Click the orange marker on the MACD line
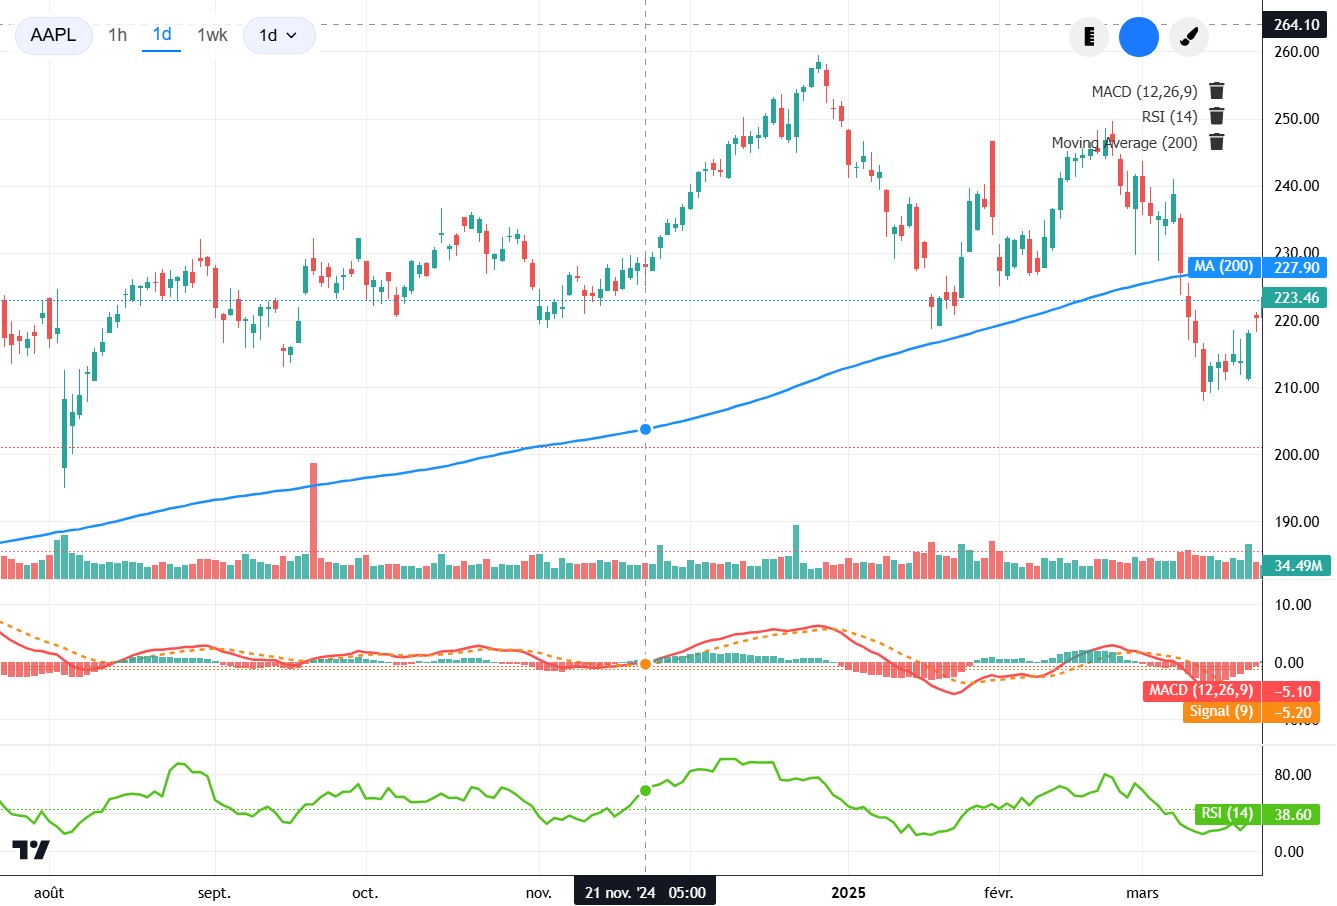Image resolution: width=1337 pixels, height=906 pixels. [x=645, y=664]
